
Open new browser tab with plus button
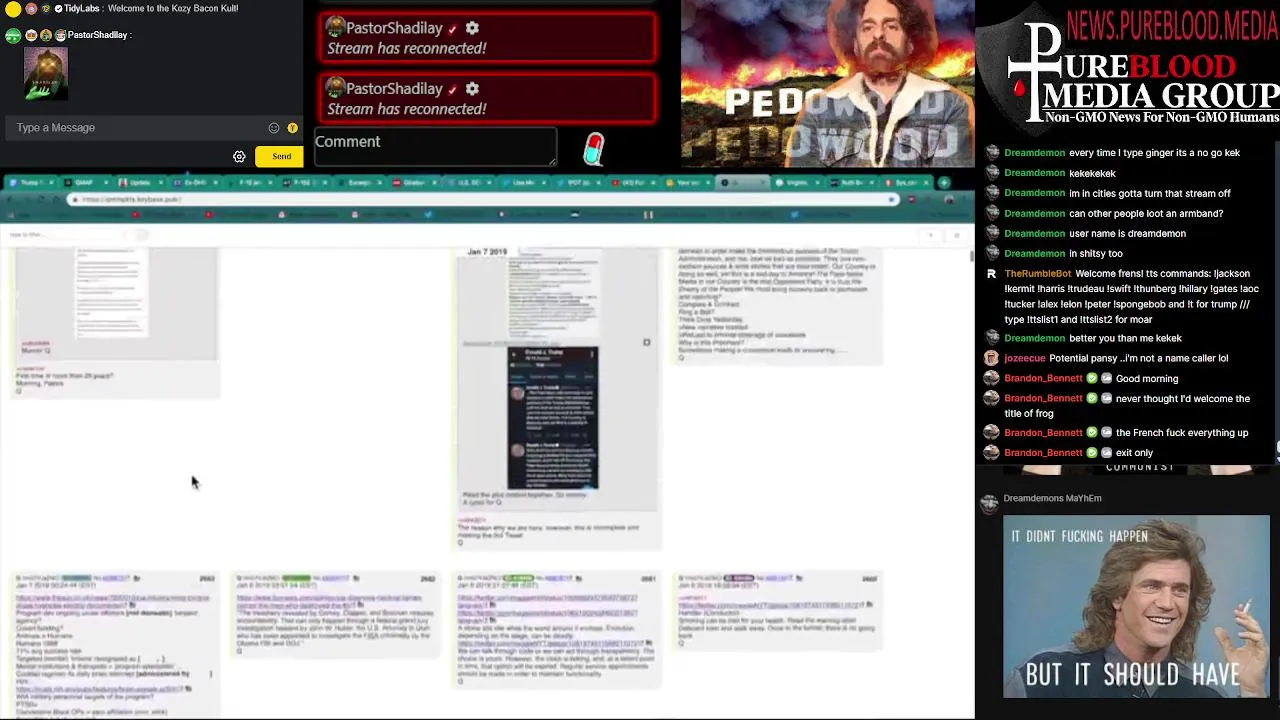(x=944, y=183)
